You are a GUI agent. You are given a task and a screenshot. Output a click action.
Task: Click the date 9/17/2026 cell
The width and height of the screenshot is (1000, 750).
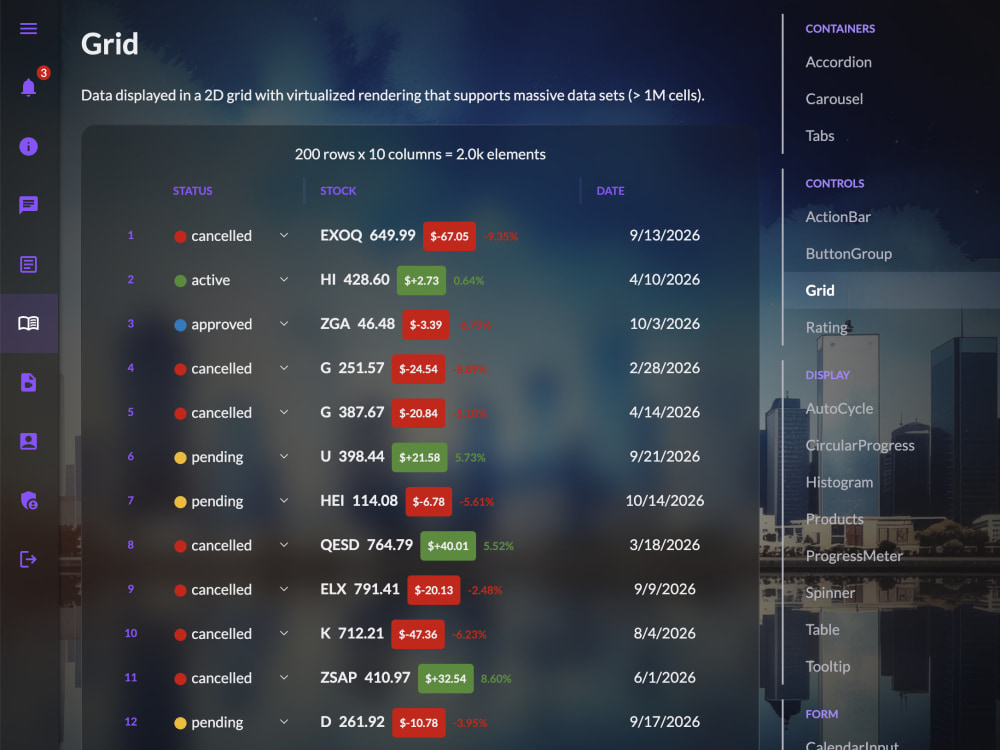coord(664,721)
